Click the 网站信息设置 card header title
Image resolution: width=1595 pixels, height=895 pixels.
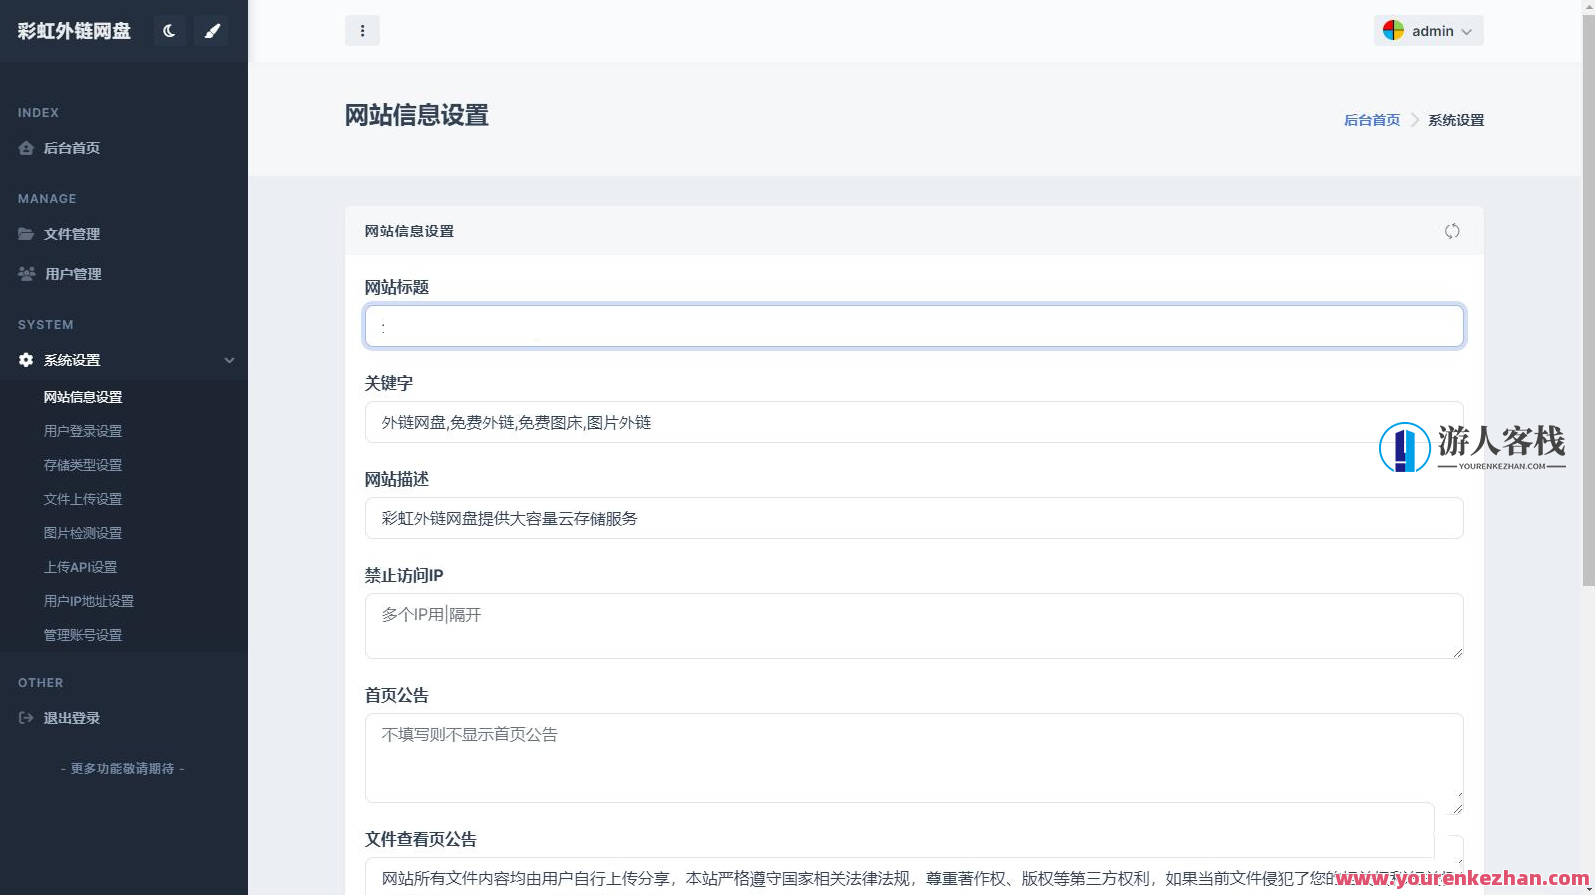coord(409,231)
